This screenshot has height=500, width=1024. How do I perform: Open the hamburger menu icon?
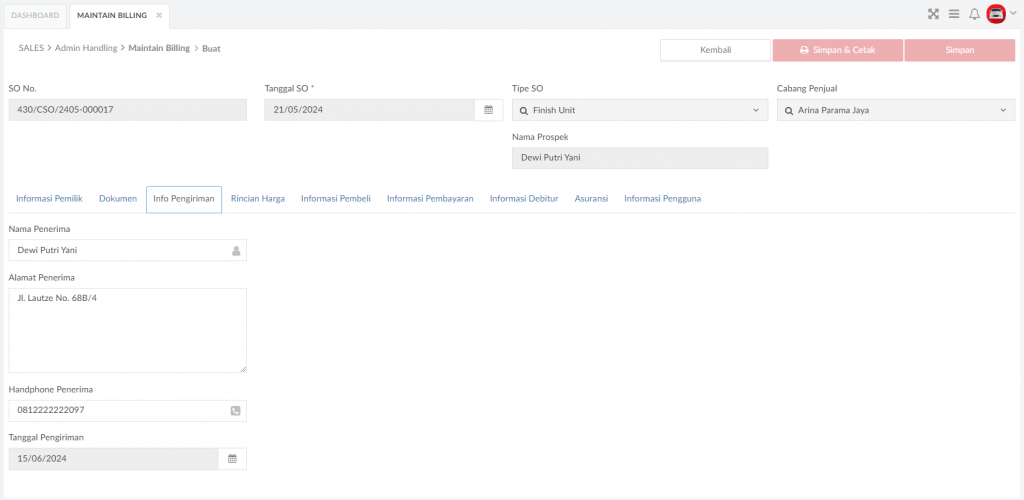pos(953,14)
